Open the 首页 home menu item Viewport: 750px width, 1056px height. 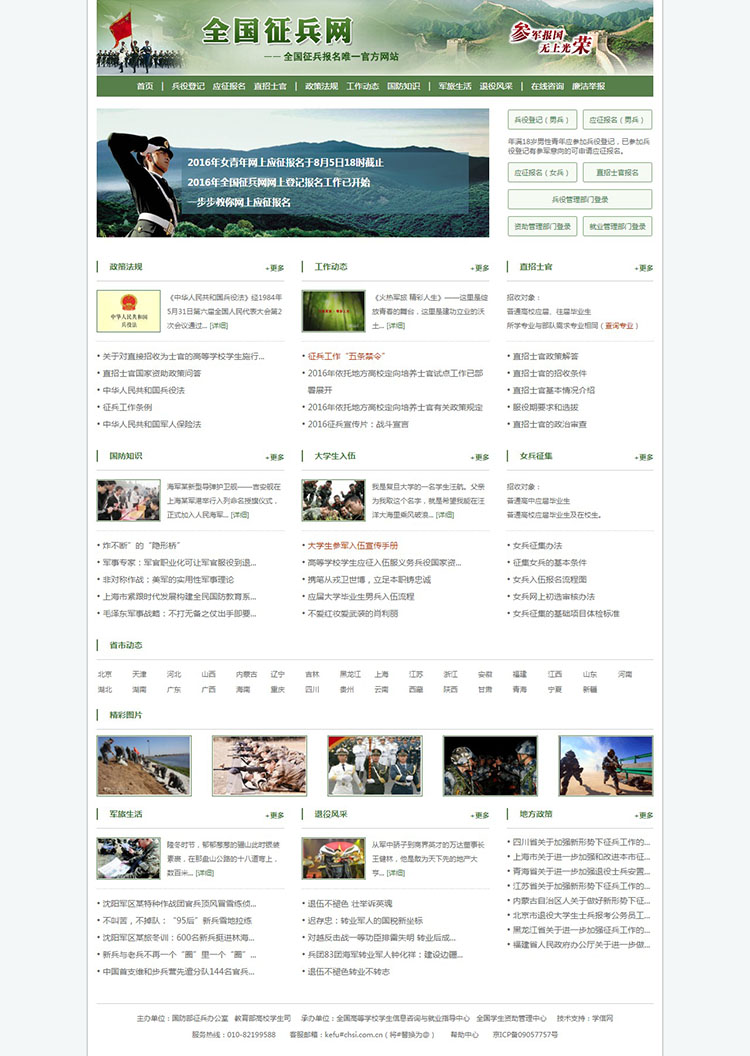point(145,86)
